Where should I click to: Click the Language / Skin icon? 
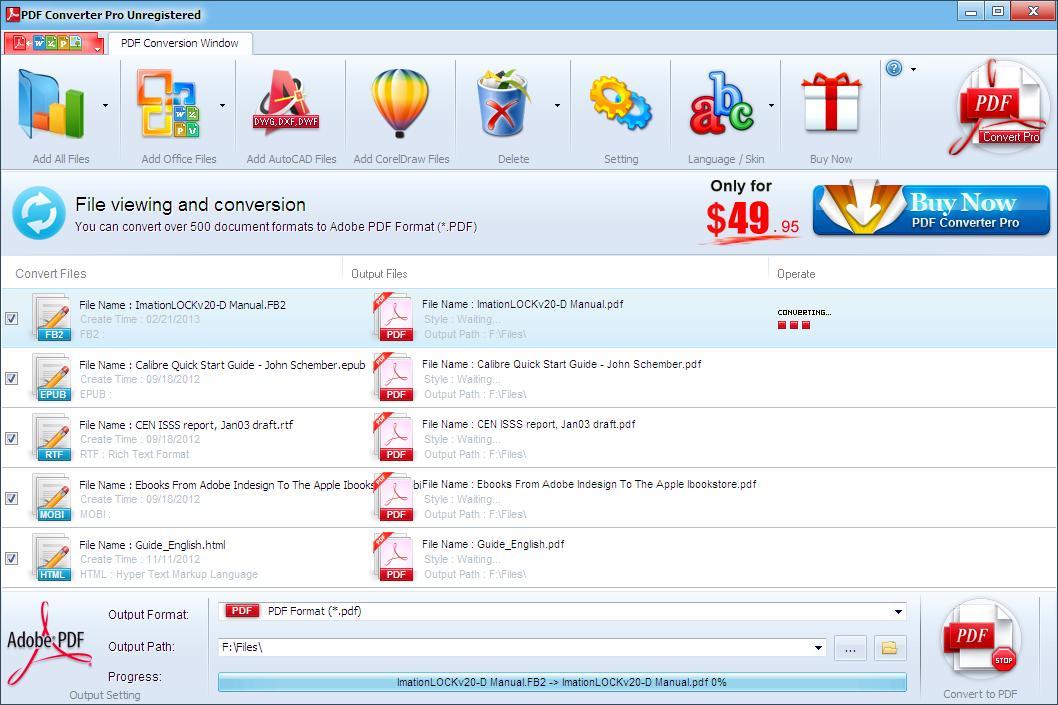[x=720, y=105]
